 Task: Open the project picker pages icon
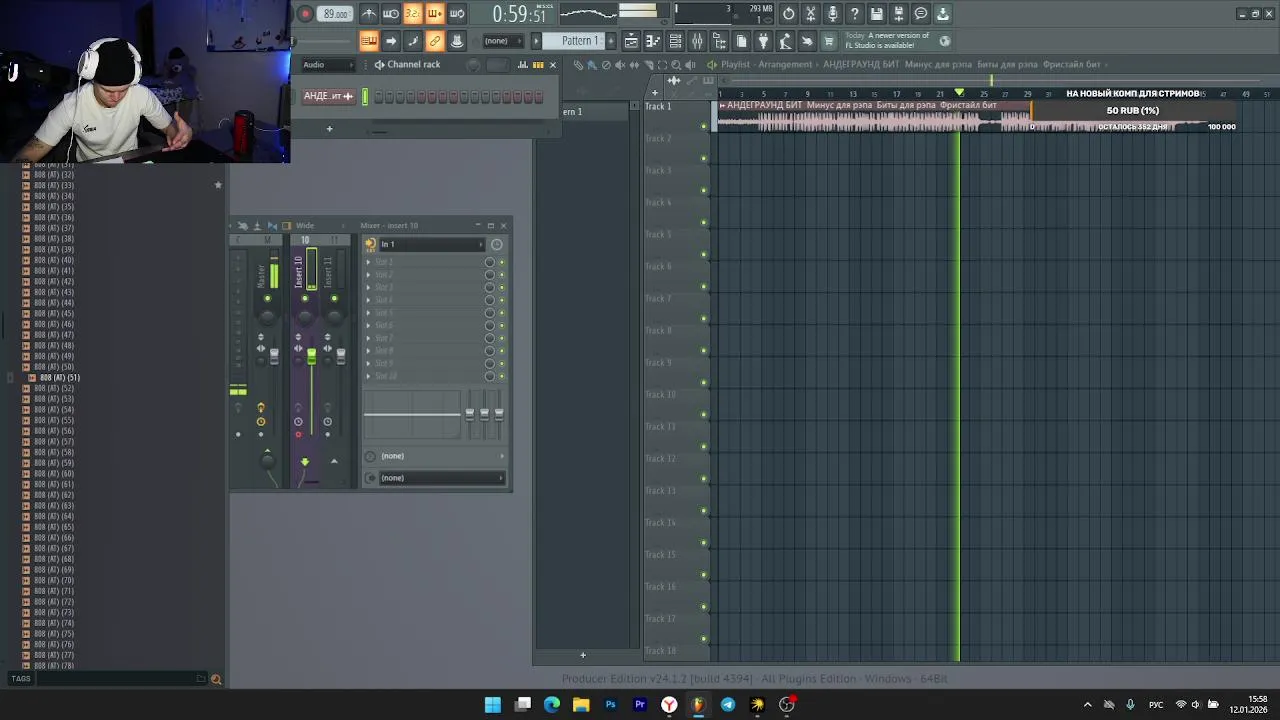click(741, 41)
